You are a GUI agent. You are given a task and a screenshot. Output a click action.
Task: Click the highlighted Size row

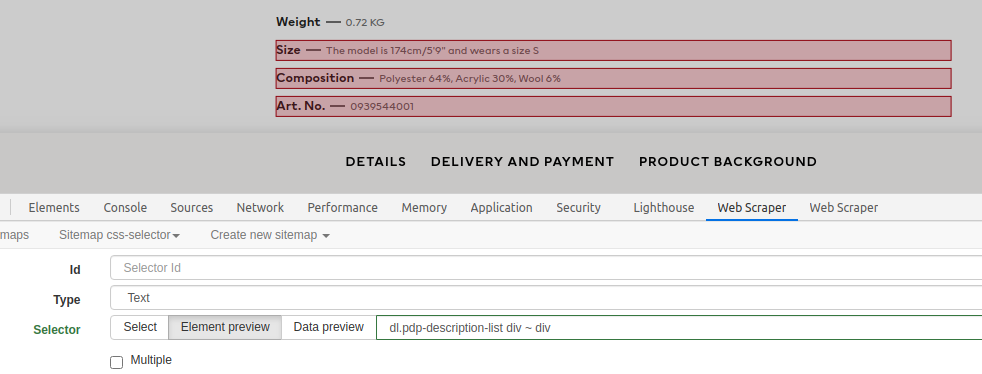pyautogui.click(x=614, y=50)
